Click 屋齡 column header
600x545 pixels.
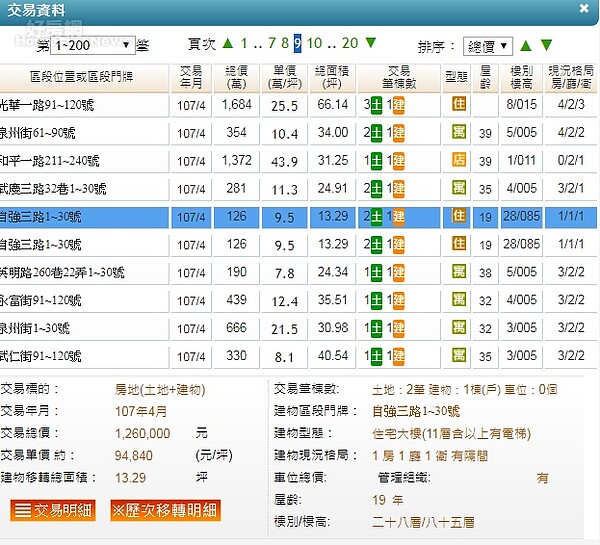[485, 77]
